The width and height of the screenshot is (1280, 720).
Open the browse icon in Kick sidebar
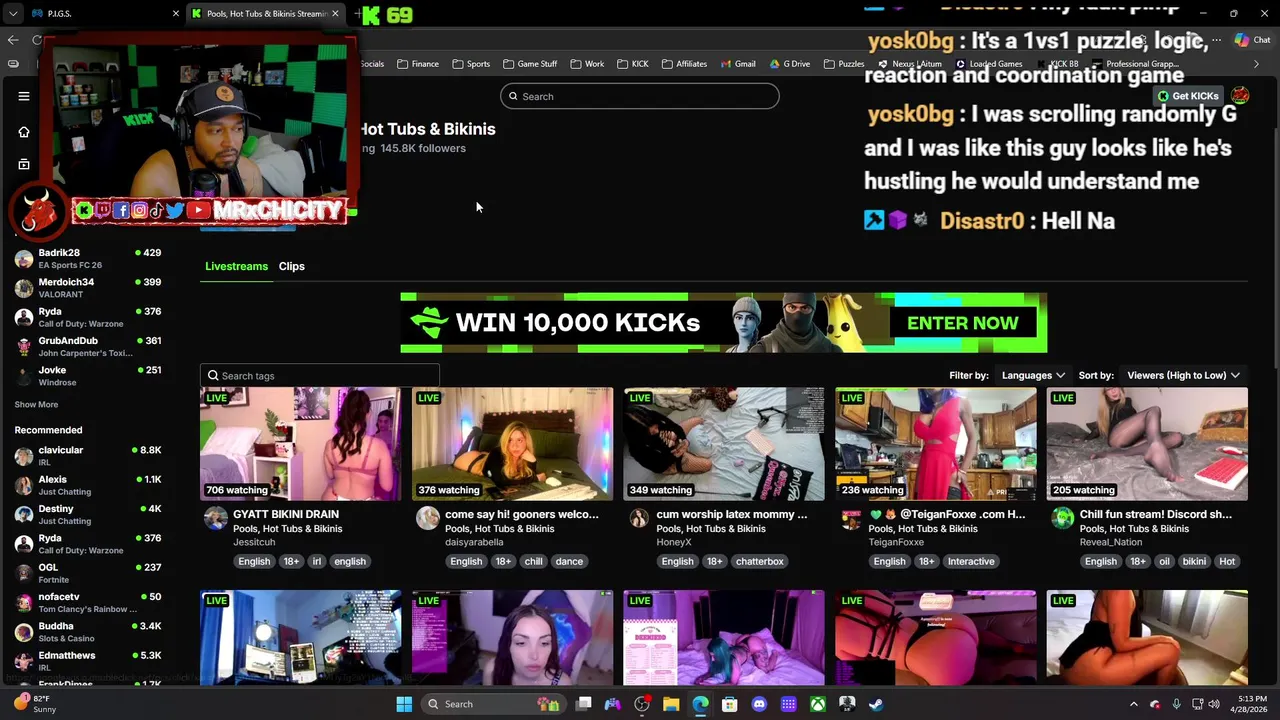click(x=24, y=164)
